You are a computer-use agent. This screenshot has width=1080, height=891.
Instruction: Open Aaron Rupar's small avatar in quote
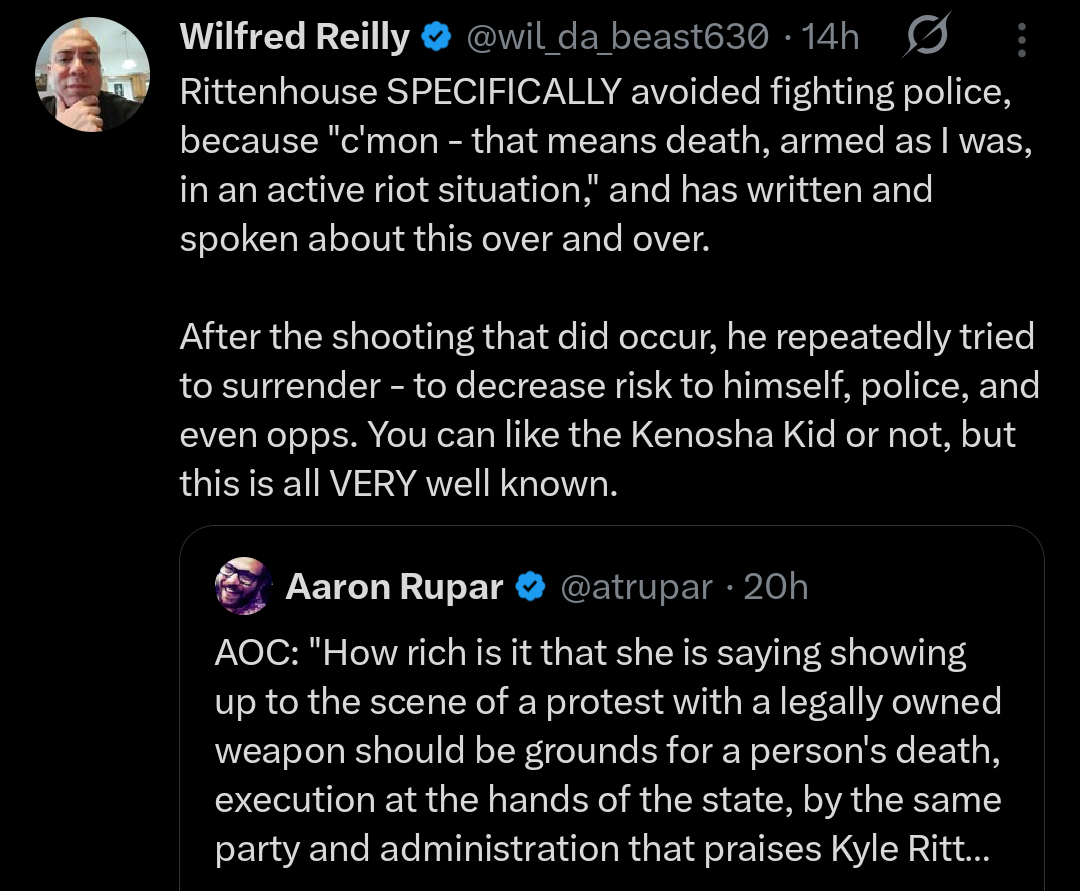click(244, 586)
